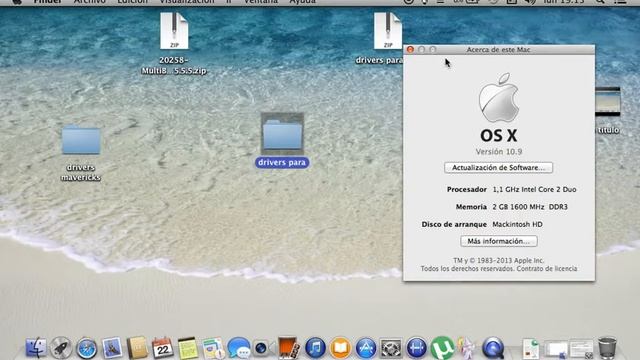This screenshot has height=360, width=640.
Task: Open the Archivo menu
Action: (x=90, y=2)
